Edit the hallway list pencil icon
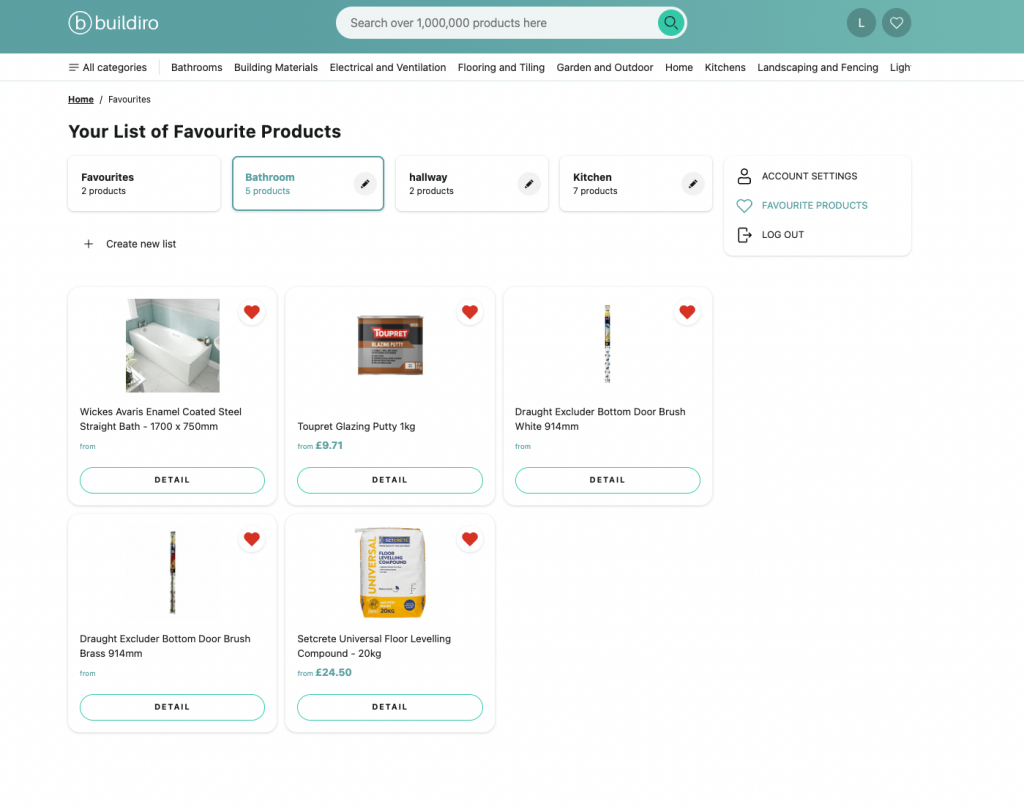 [x=529, y=183]
